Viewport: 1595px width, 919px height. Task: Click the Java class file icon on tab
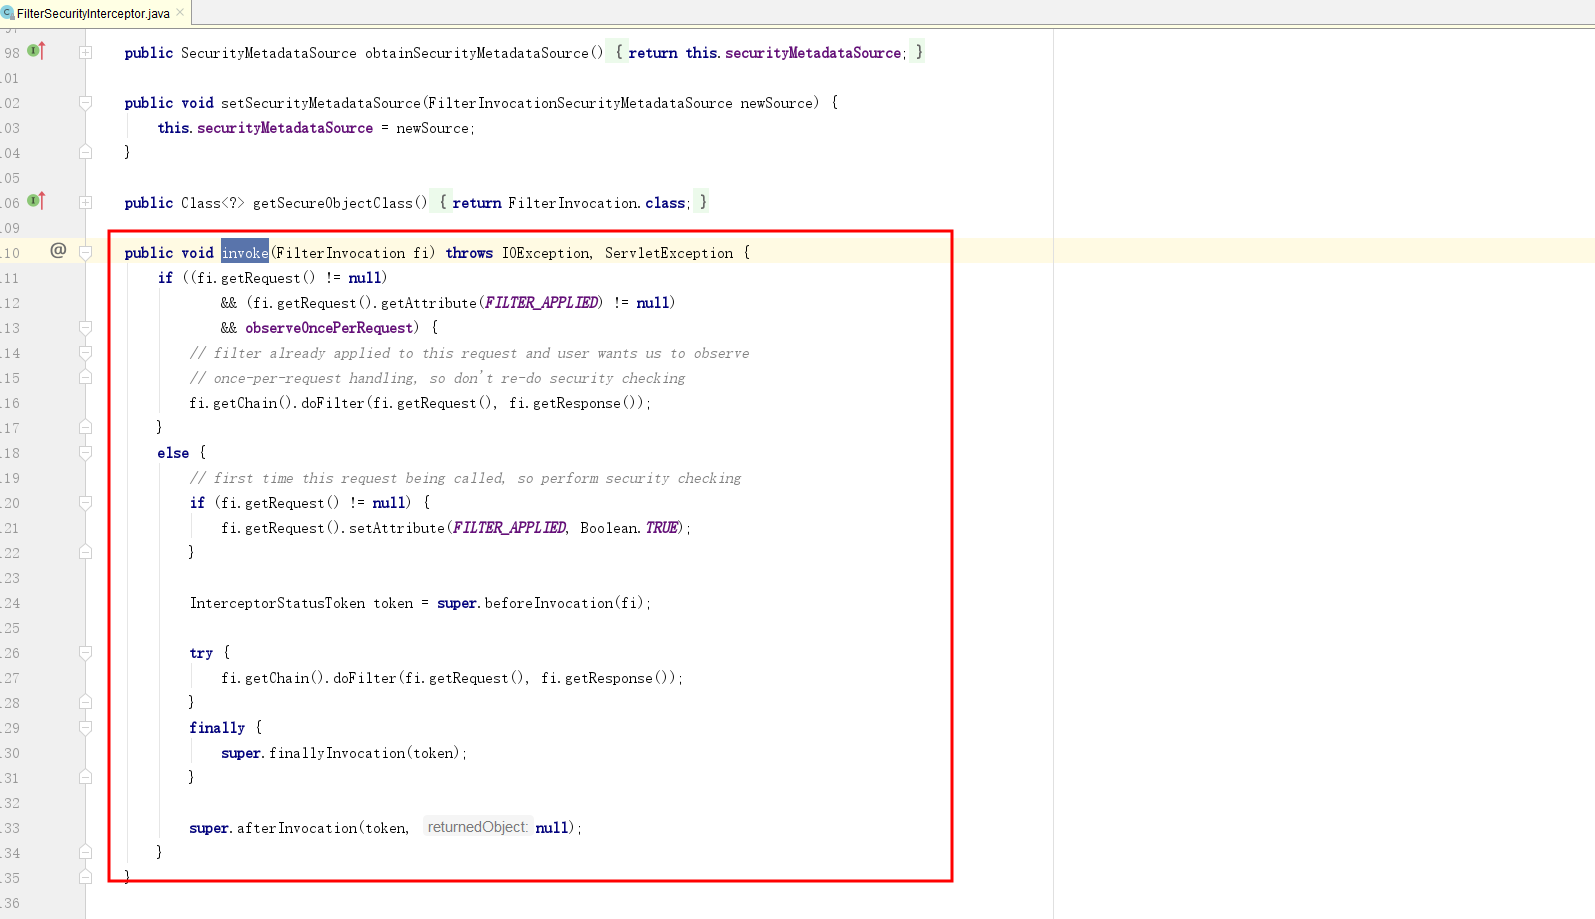coord(8,13)
